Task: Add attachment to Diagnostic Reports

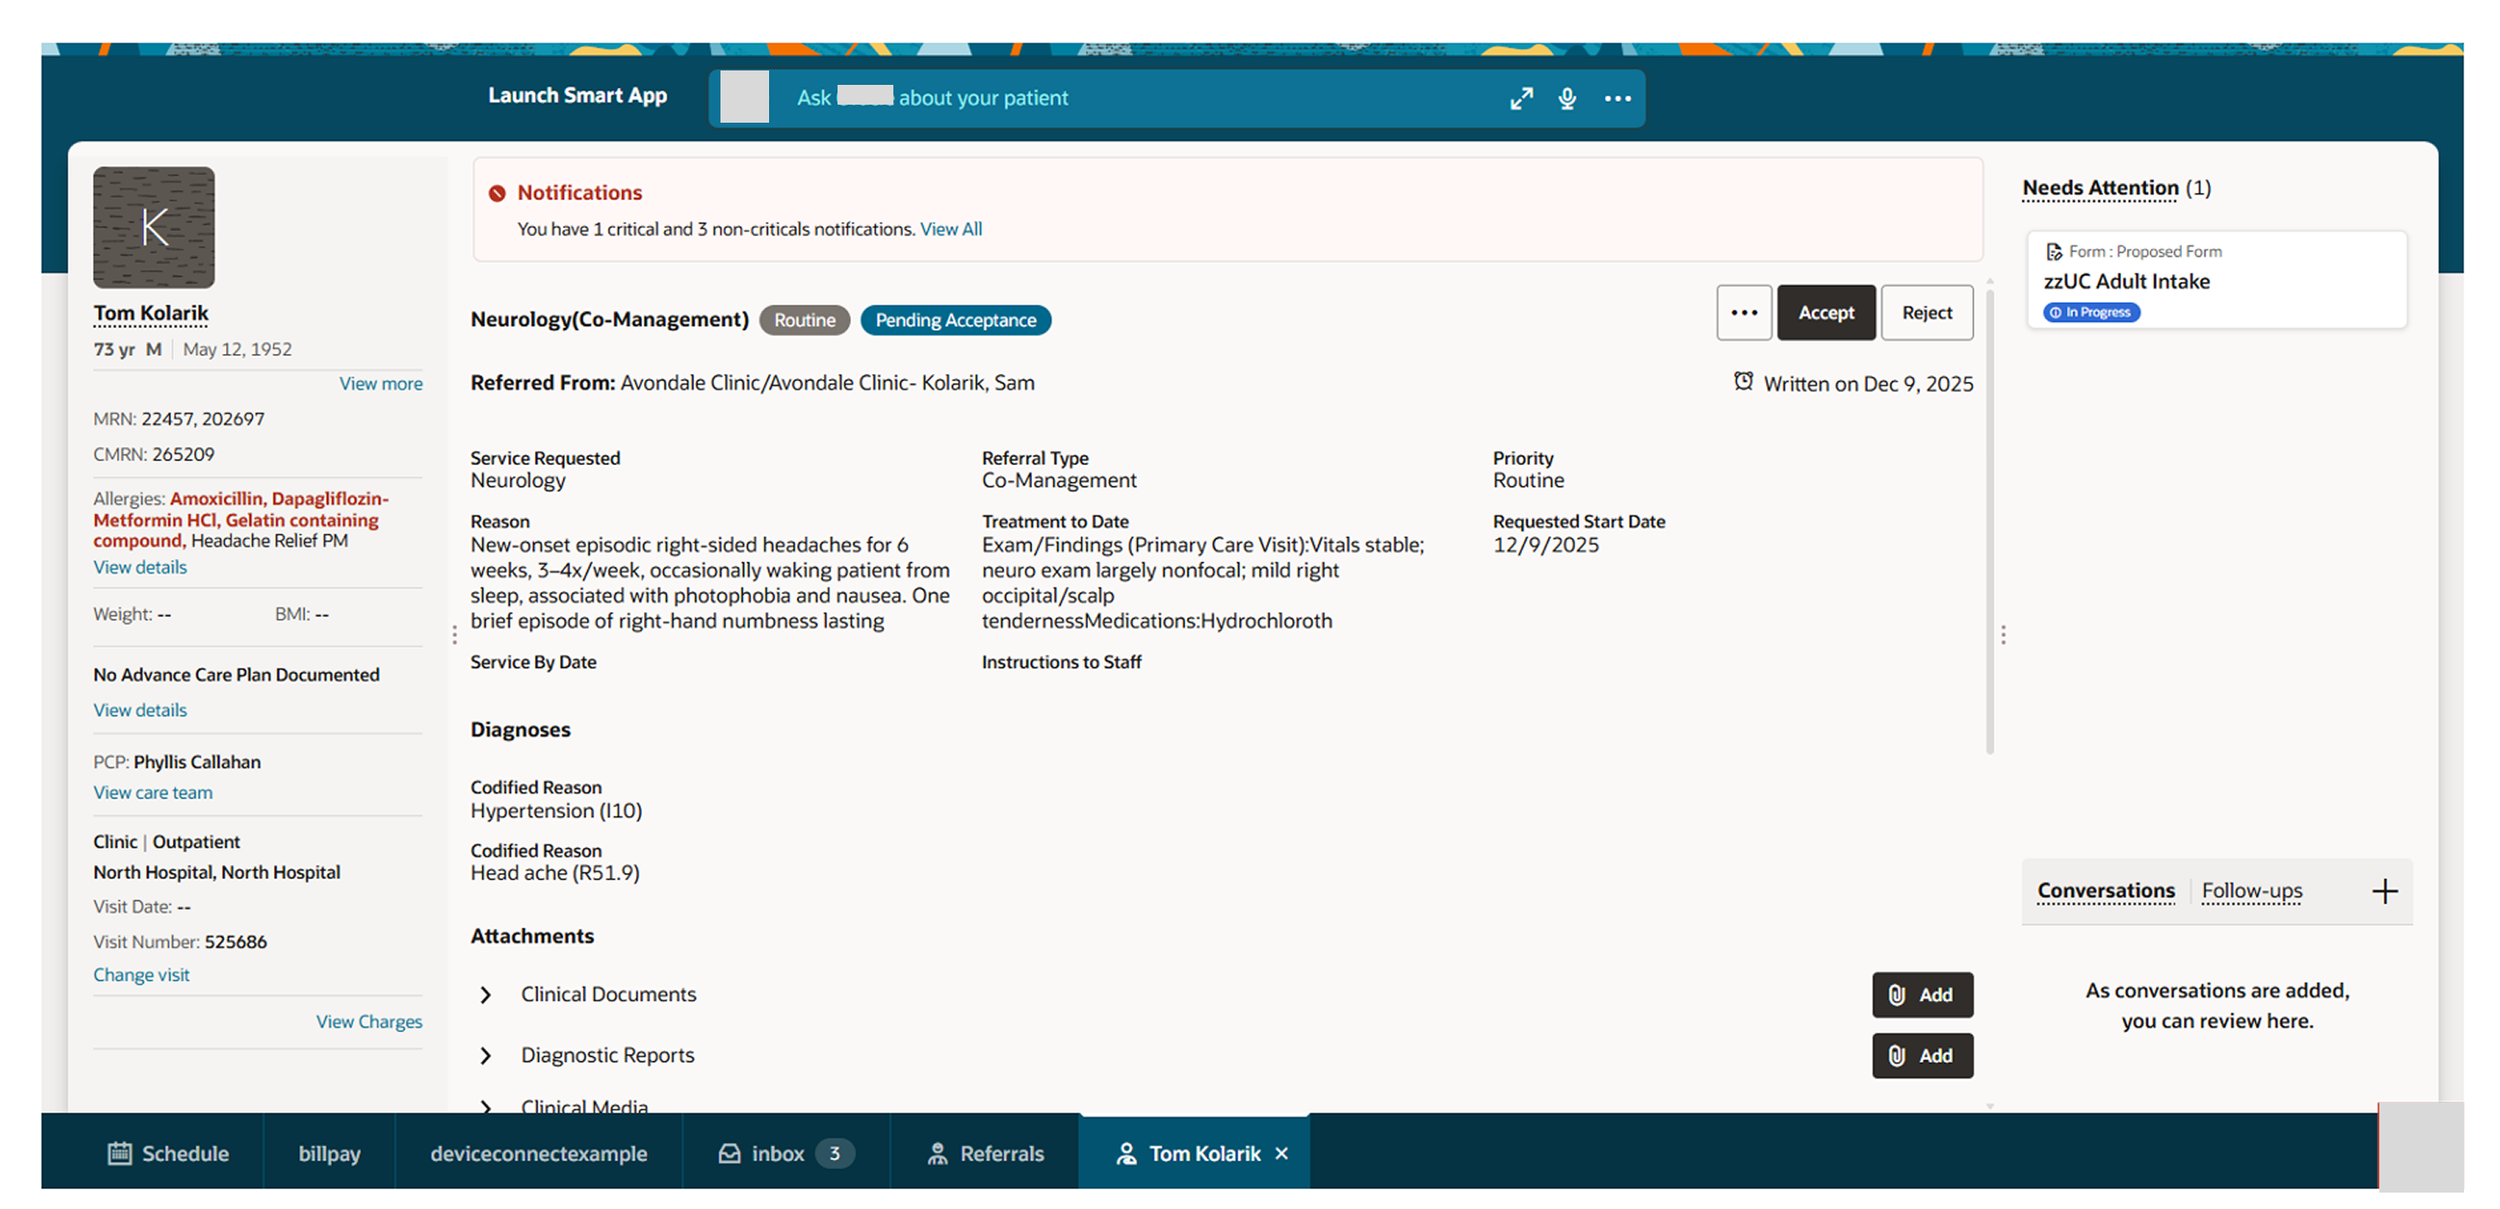Action: 1922,1056
